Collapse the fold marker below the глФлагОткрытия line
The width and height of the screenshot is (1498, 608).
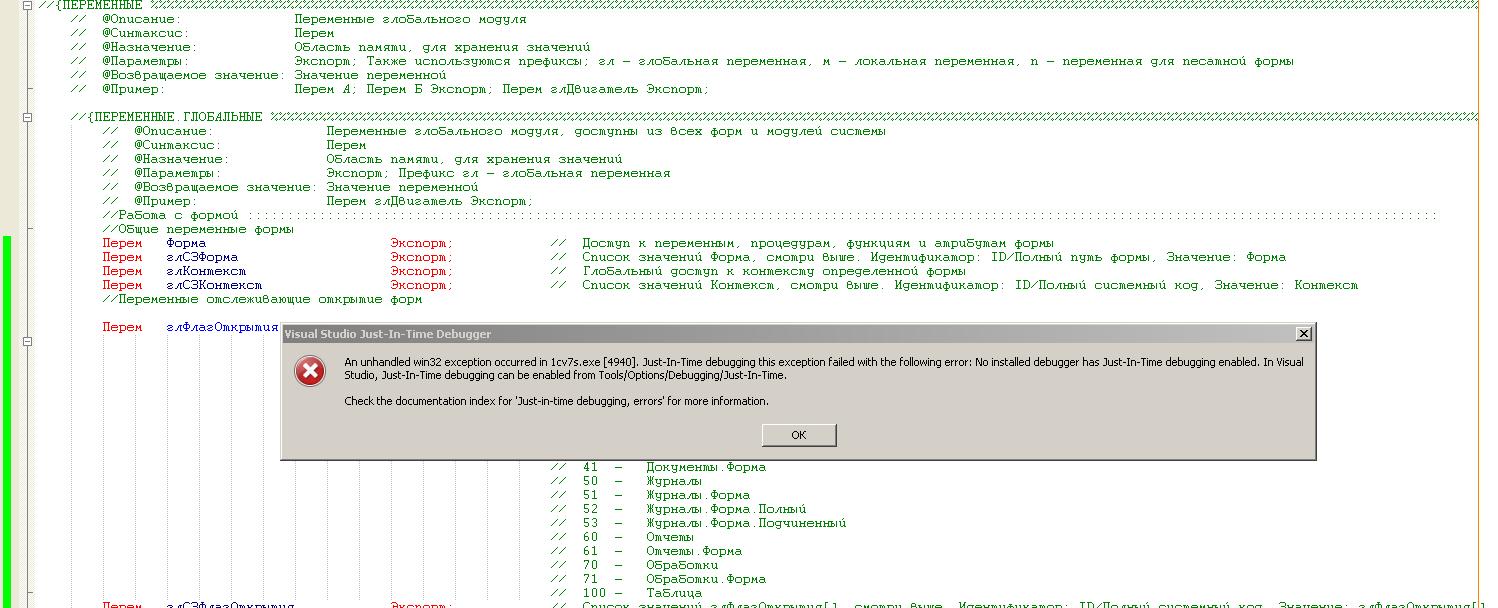[27, 341]
